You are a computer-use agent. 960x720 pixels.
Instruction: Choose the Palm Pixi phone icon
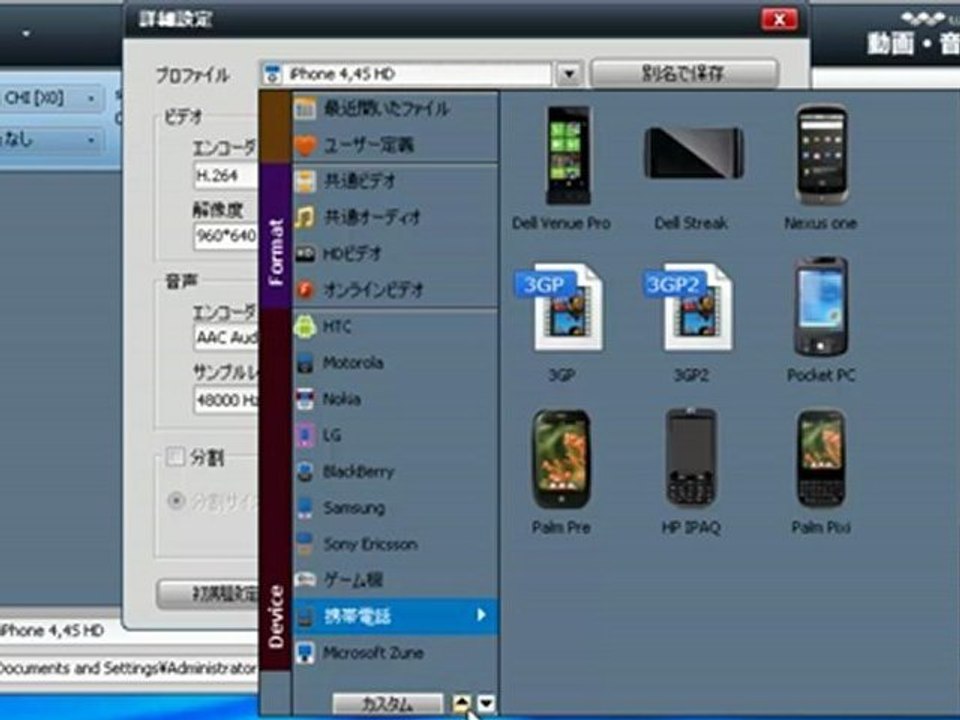[x=821, y=458]
